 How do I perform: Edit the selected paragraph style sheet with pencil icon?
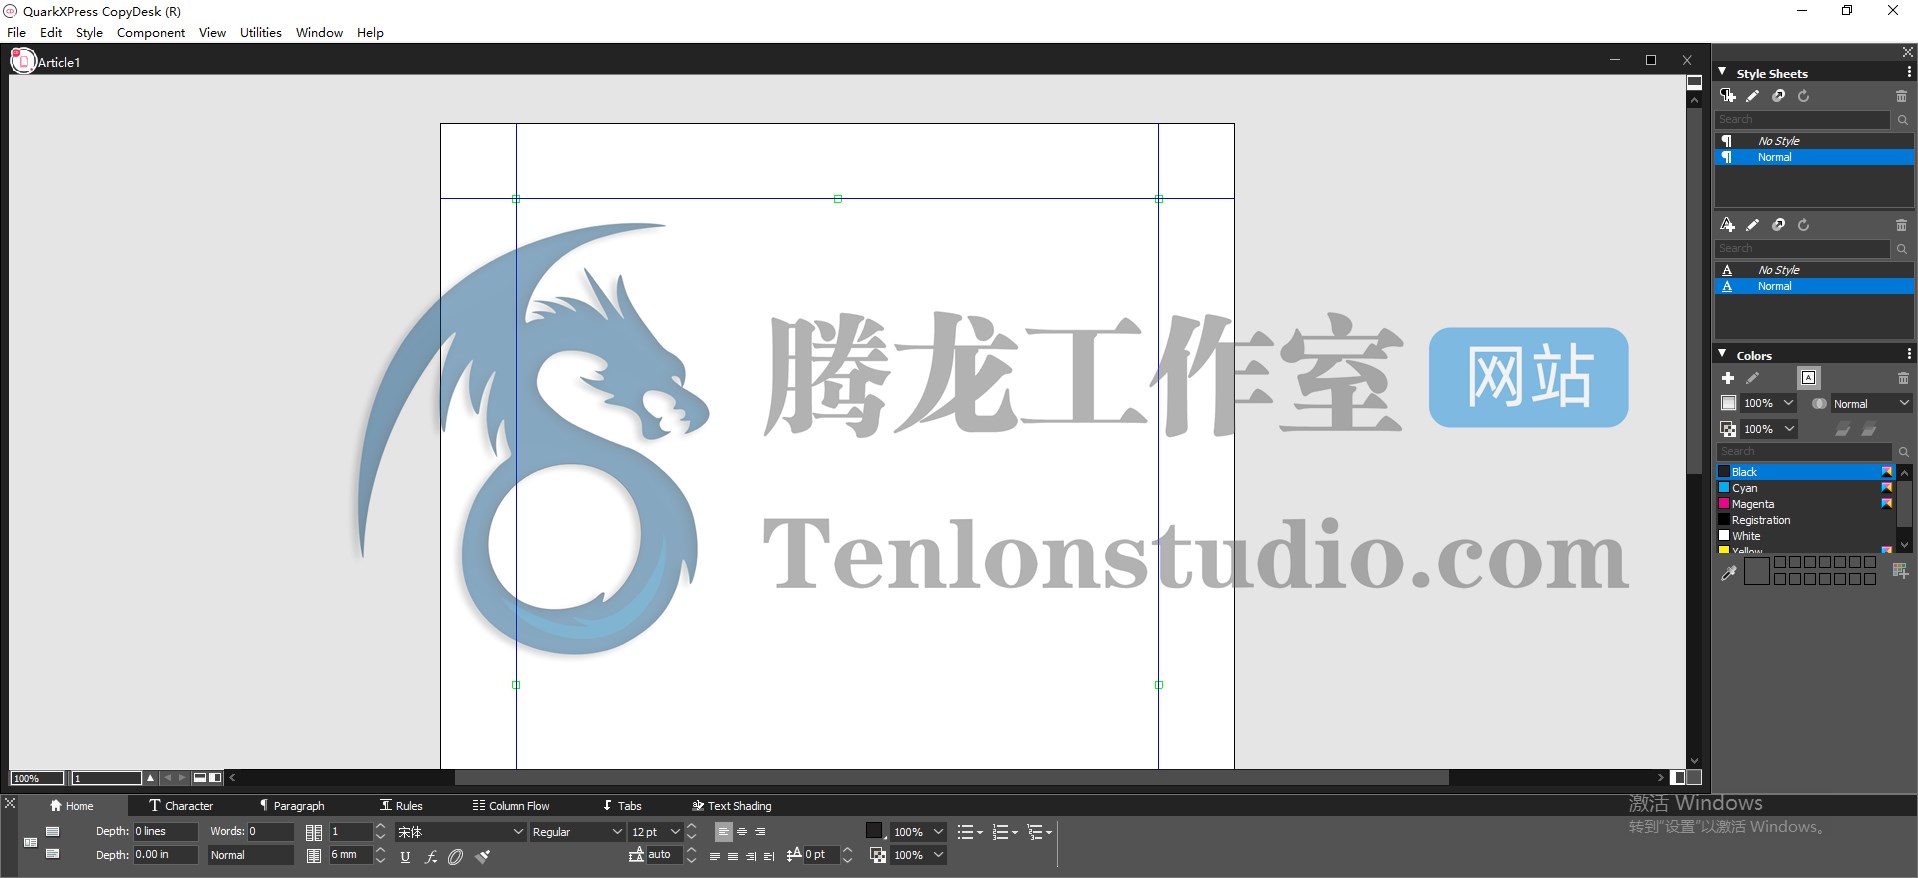[1753, 96]
